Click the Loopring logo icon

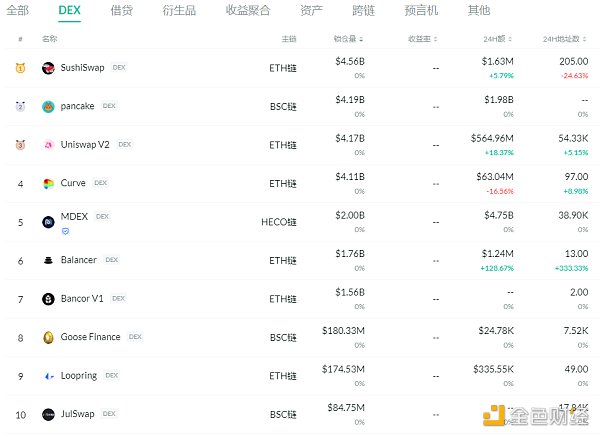[x=48, y=376]
